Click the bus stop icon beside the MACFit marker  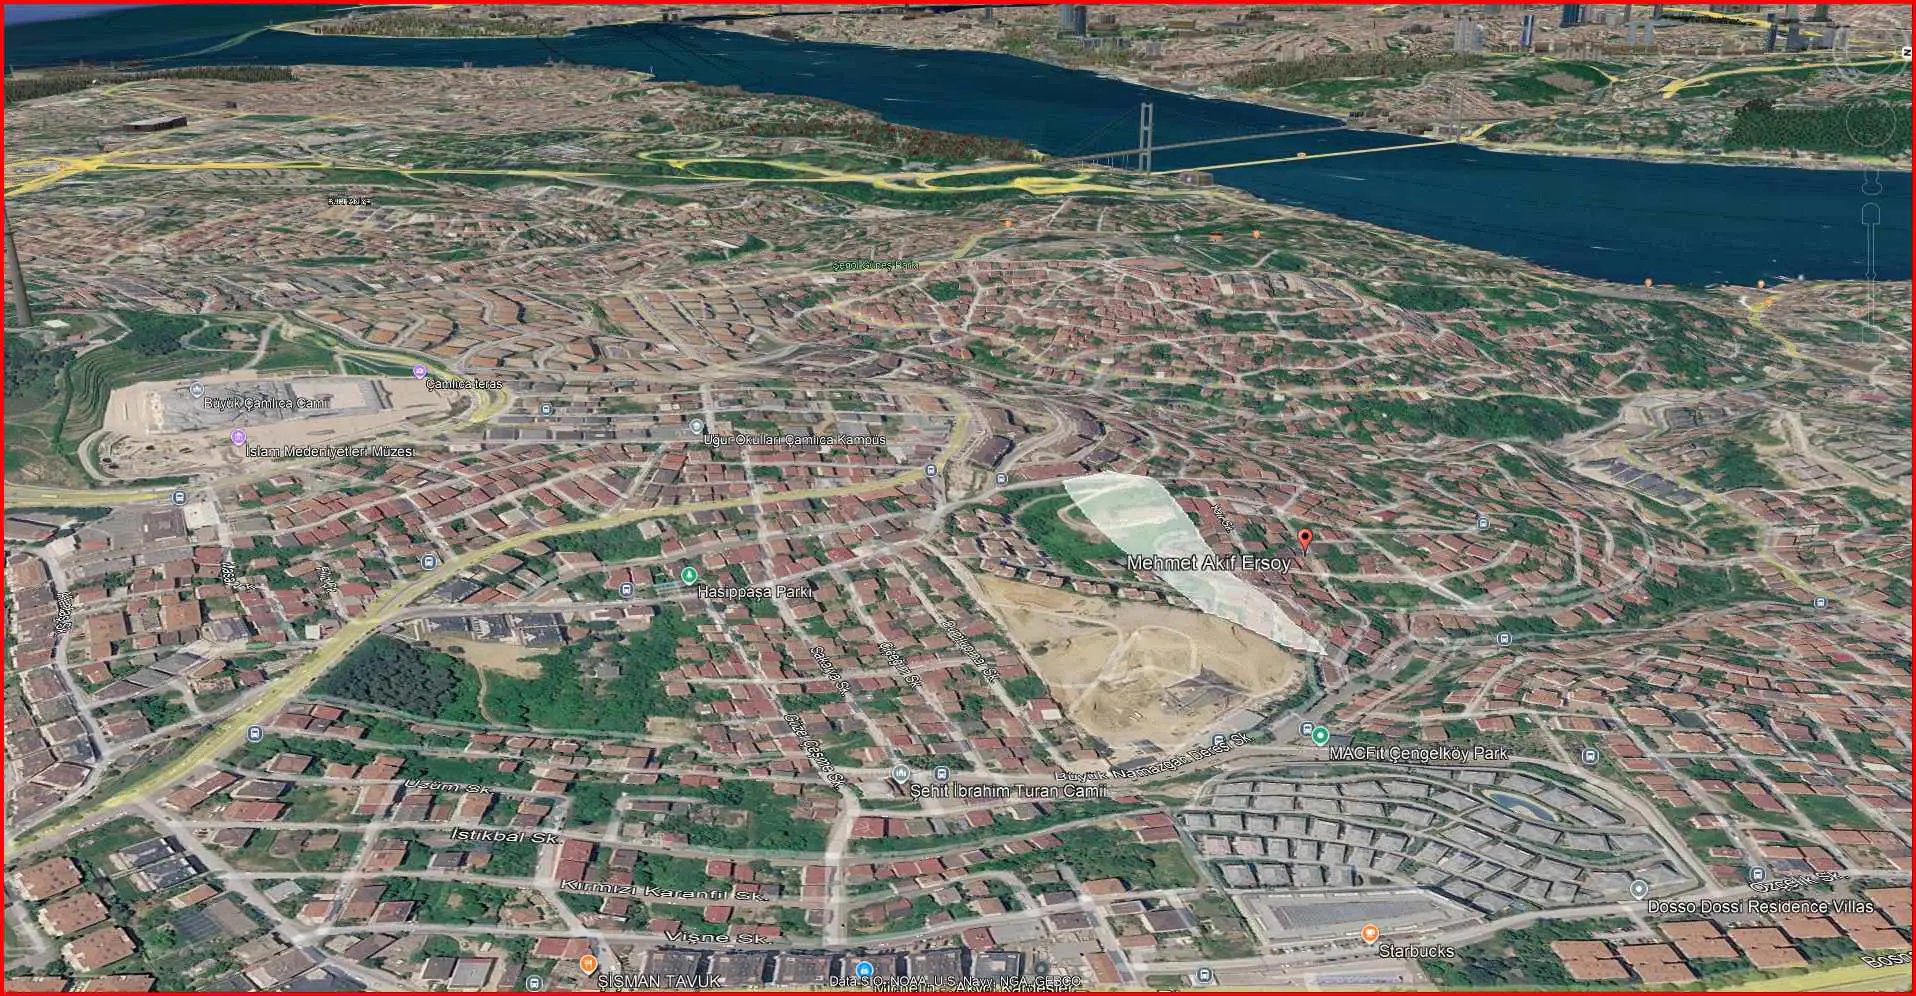pyautogui.click(x=1306, y=729)
